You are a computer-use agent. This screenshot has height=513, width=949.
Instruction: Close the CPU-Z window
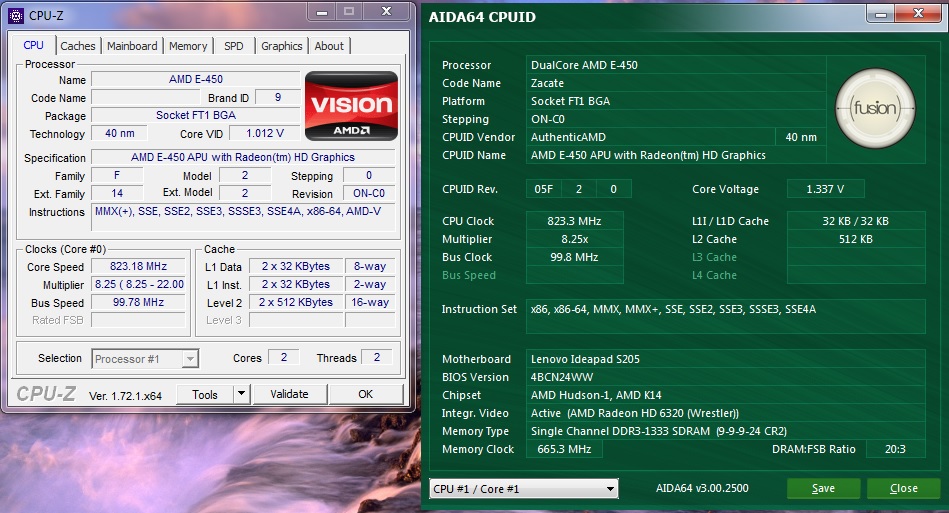tap(387, 12)
